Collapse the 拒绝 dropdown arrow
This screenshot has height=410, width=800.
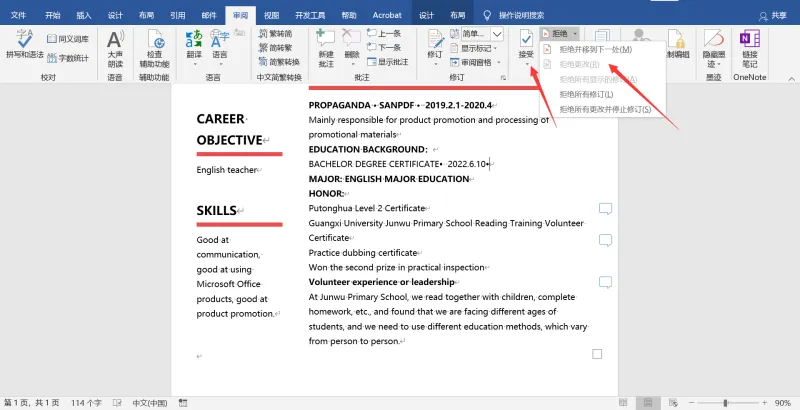(574, 34)
